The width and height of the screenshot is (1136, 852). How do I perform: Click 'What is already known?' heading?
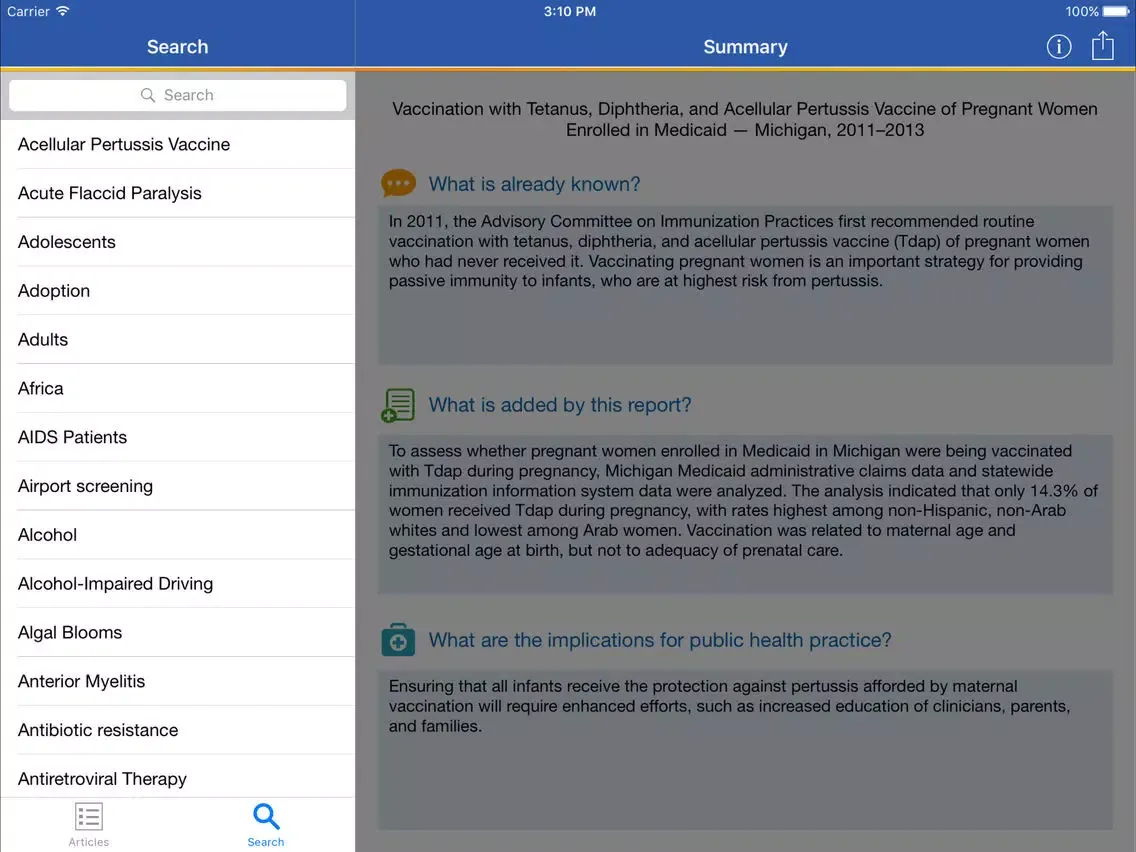(x=534, y=184)
